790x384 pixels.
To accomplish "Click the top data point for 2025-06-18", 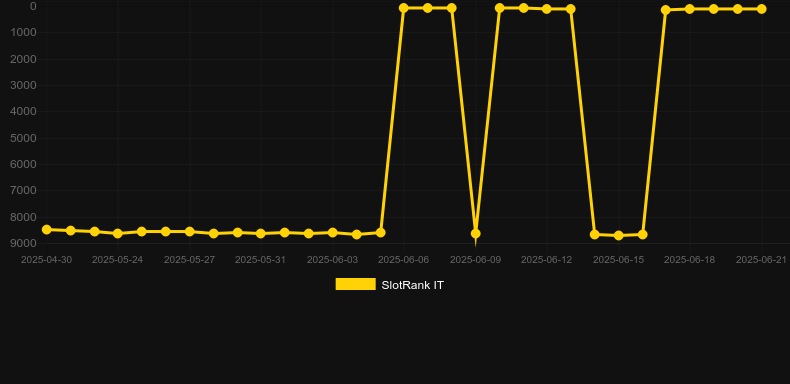I will pos(690,9).
